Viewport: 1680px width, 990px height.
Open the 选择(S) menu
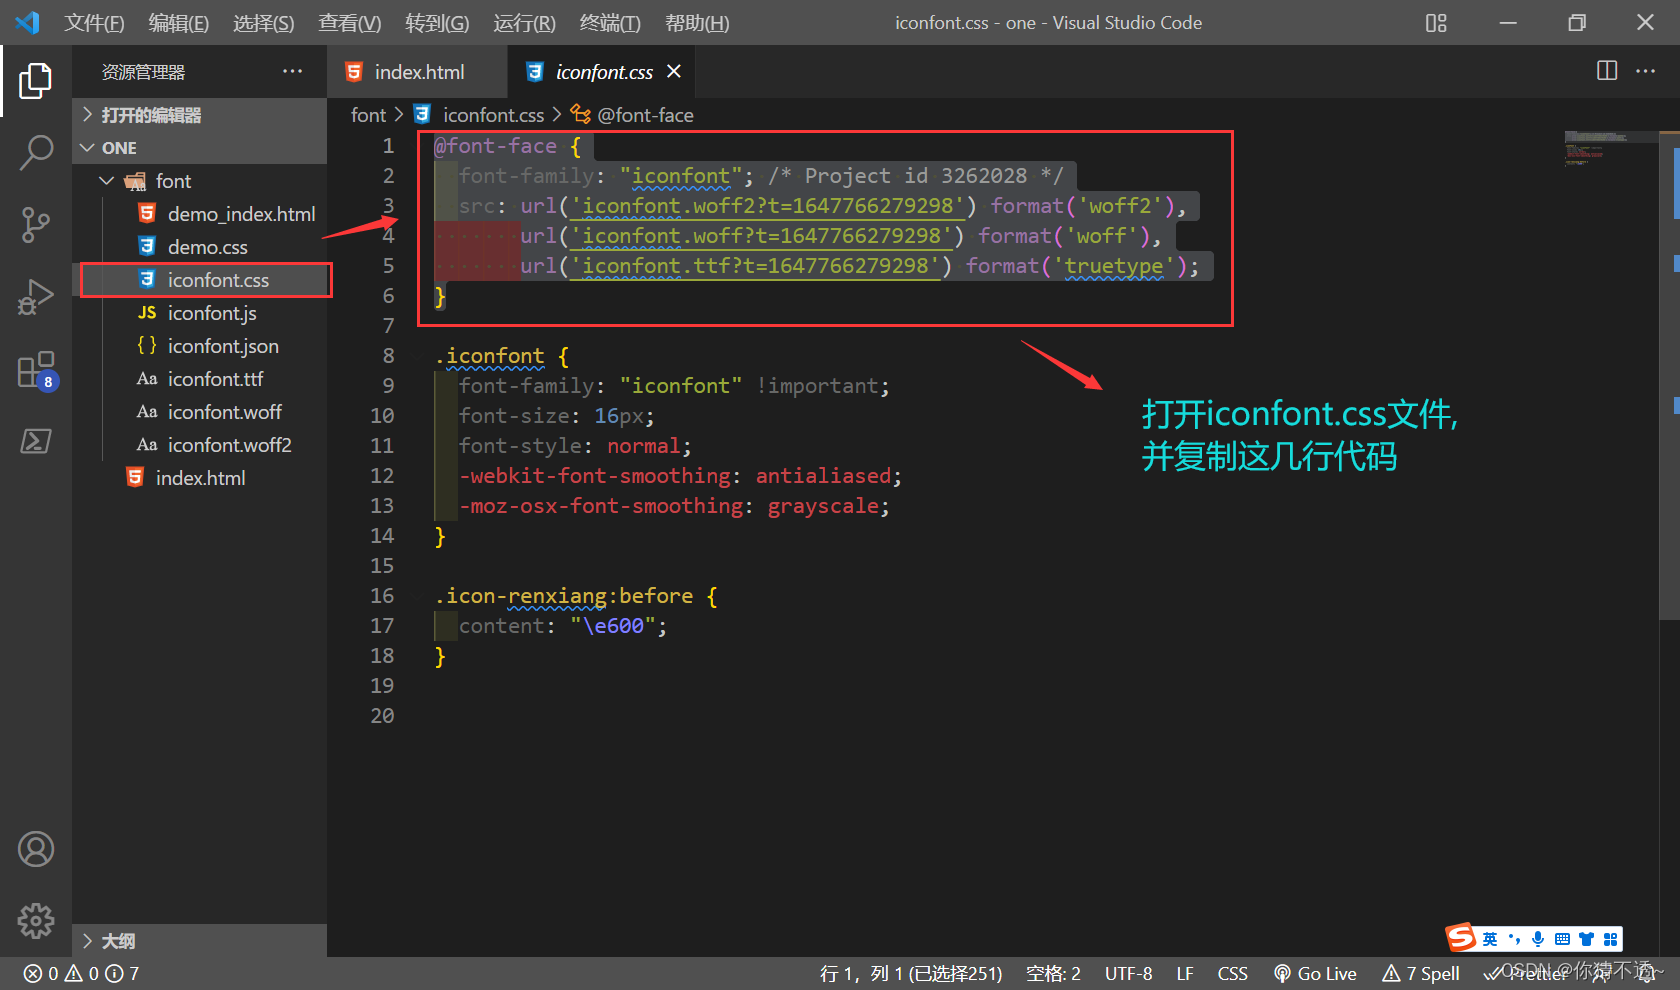[x=264, y=23]
